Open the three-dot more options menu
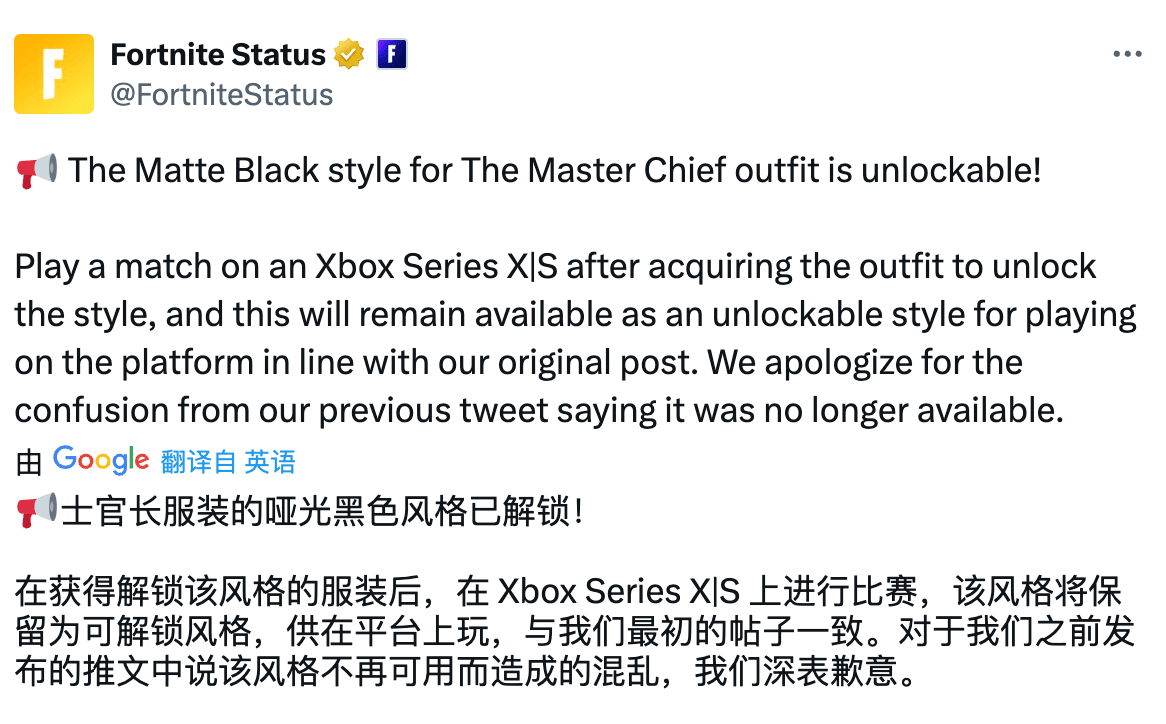 point(1127,54)
